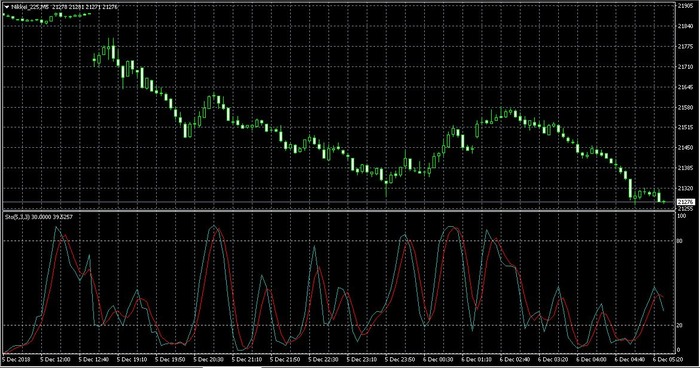Click the 5 Dec 19:50 time label

(x=171, y=359)
